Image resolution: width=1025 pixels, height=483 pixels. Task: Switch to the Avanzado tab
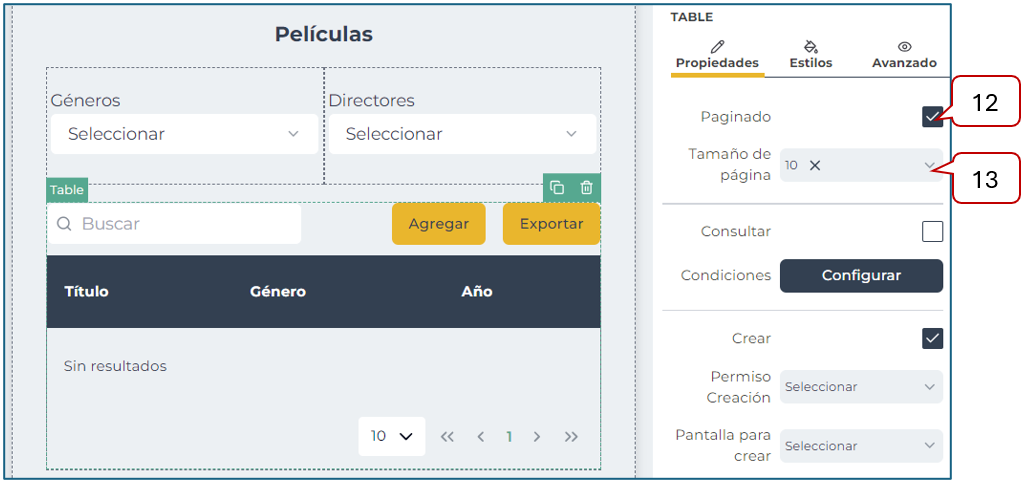click(904, 55)
